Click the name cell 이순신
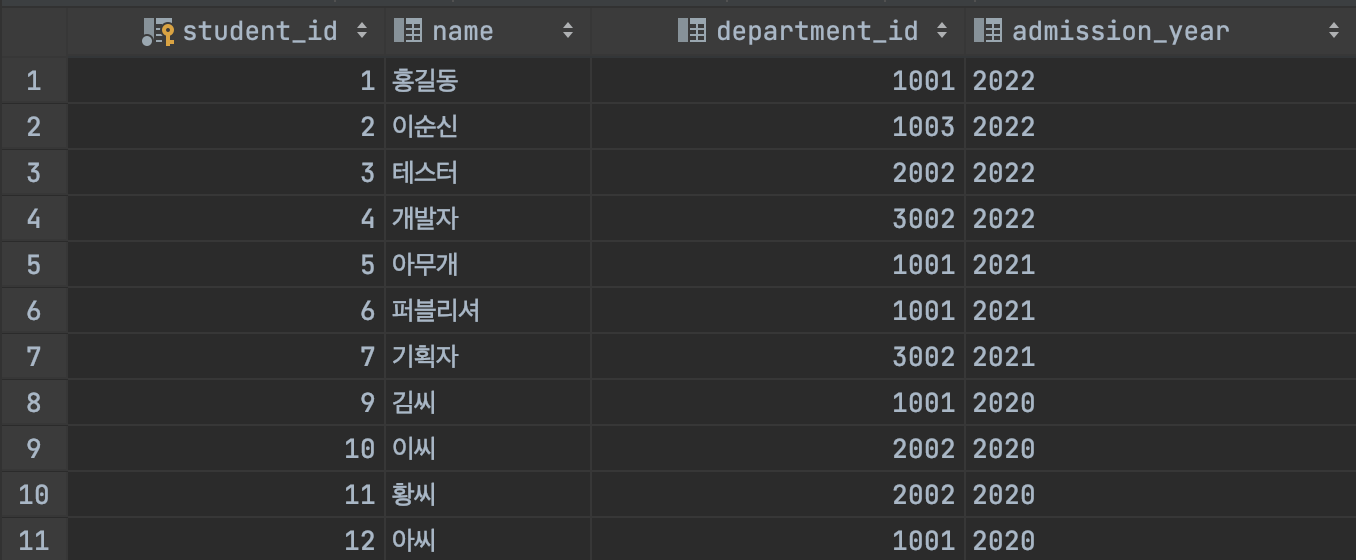 pyautogui.click(x=488, y=127)
